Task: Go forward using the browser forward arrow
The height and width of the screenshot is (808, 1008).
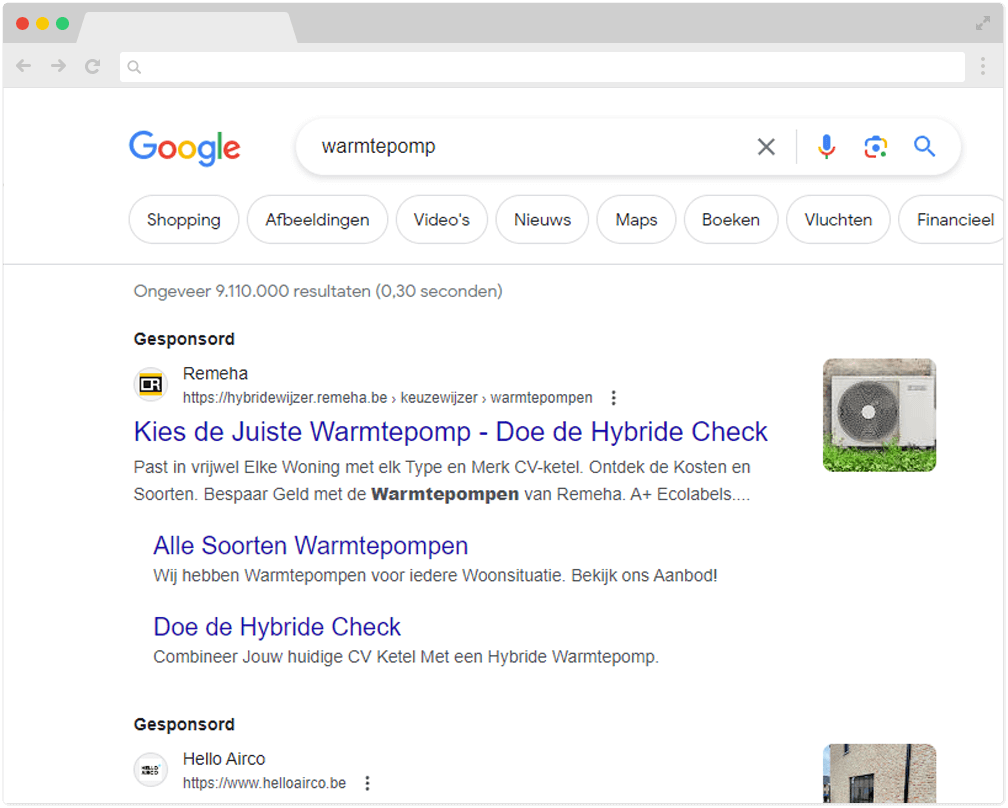Action: tap(58, 66)
